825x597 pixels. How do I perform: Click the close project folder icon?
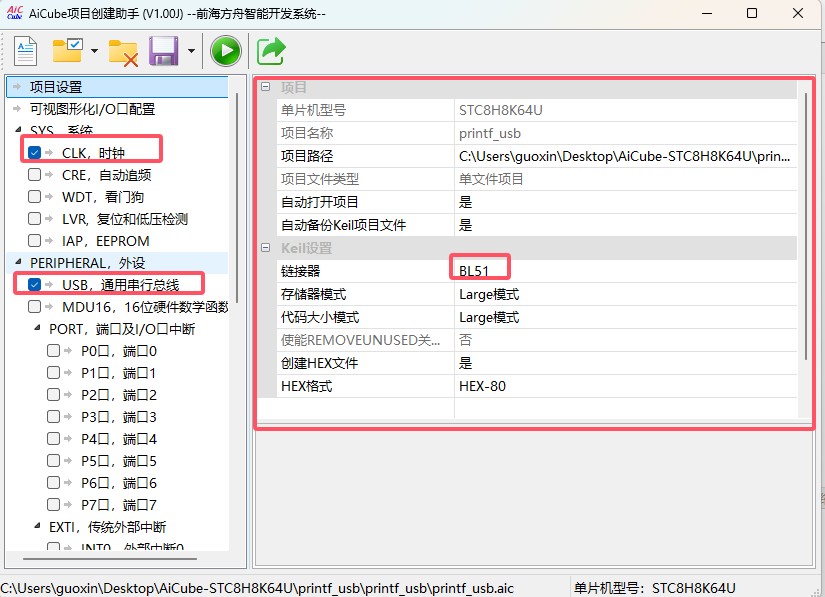[123, 53]
